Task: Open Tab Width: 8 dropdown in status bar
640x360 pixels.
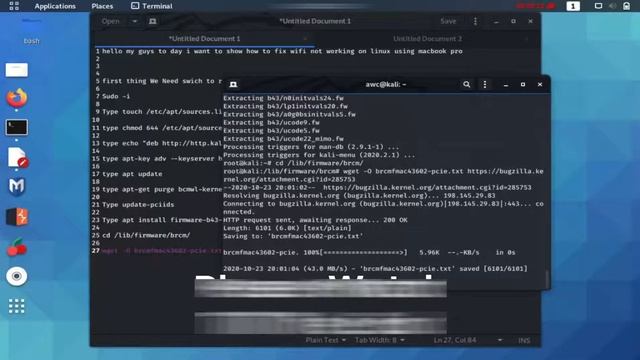Action: pos(379,340)
